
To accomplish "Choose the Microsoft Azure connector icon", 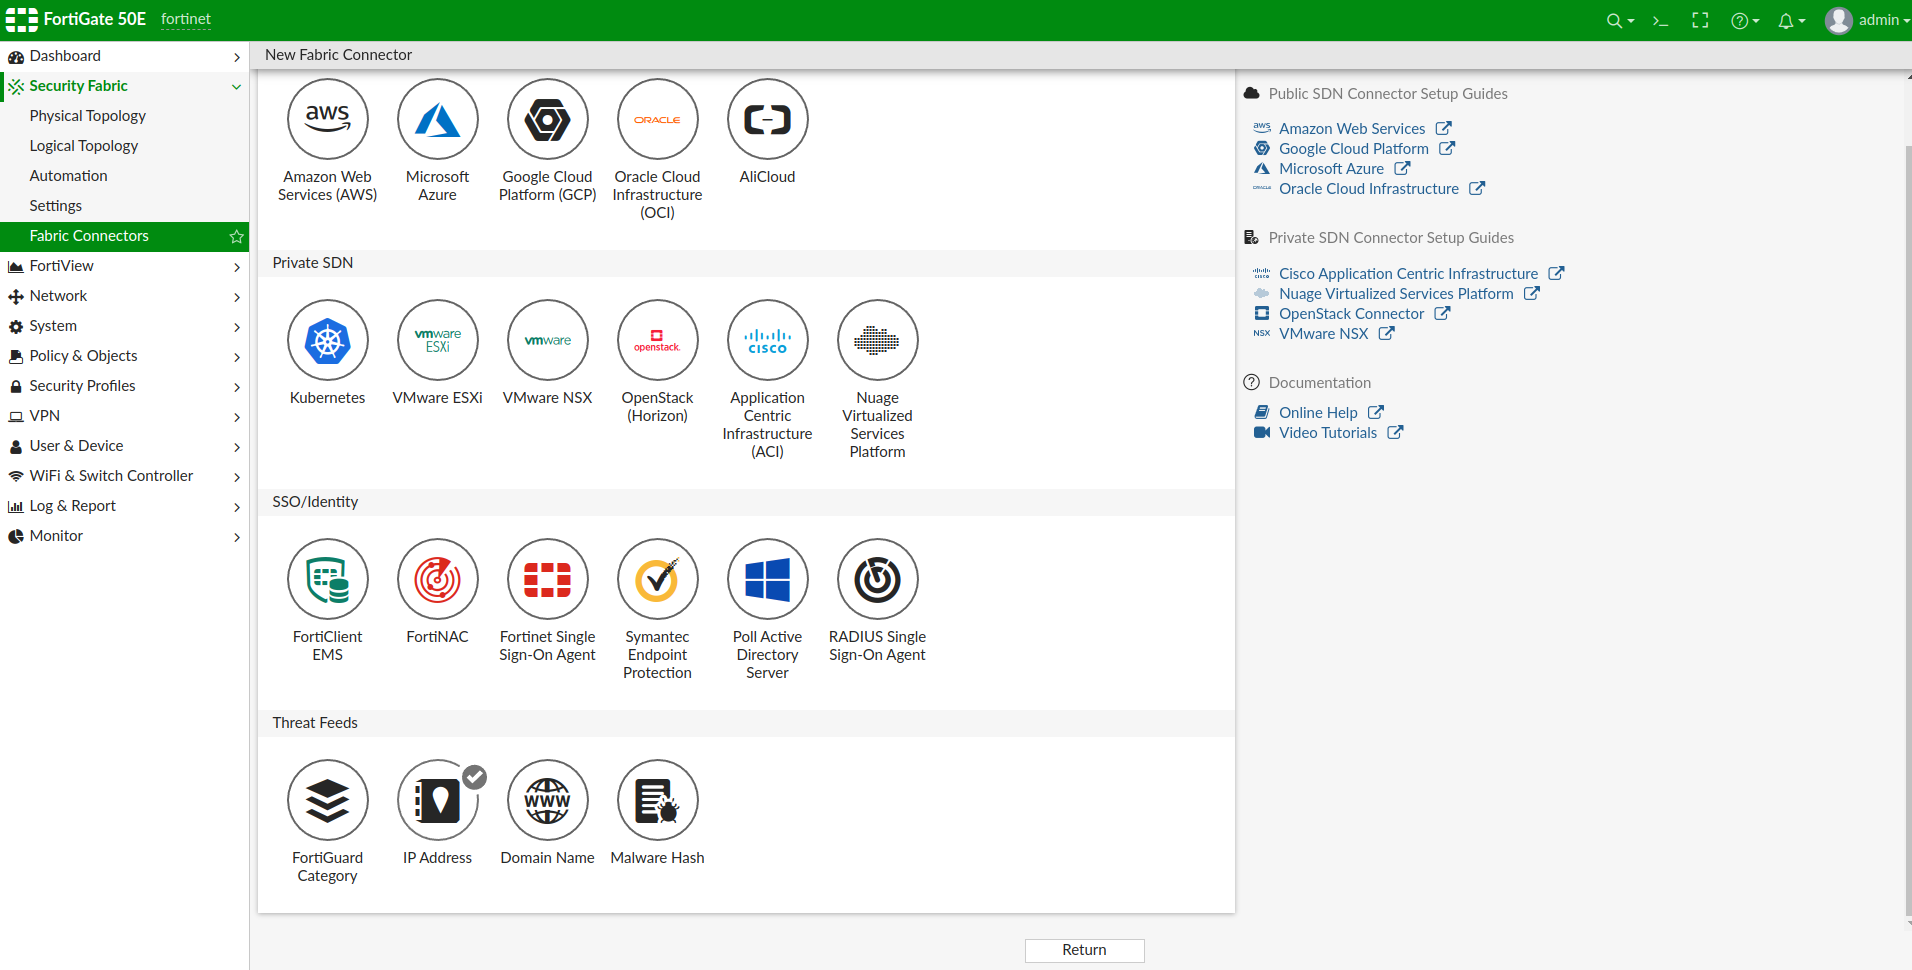I will [438, 120].
